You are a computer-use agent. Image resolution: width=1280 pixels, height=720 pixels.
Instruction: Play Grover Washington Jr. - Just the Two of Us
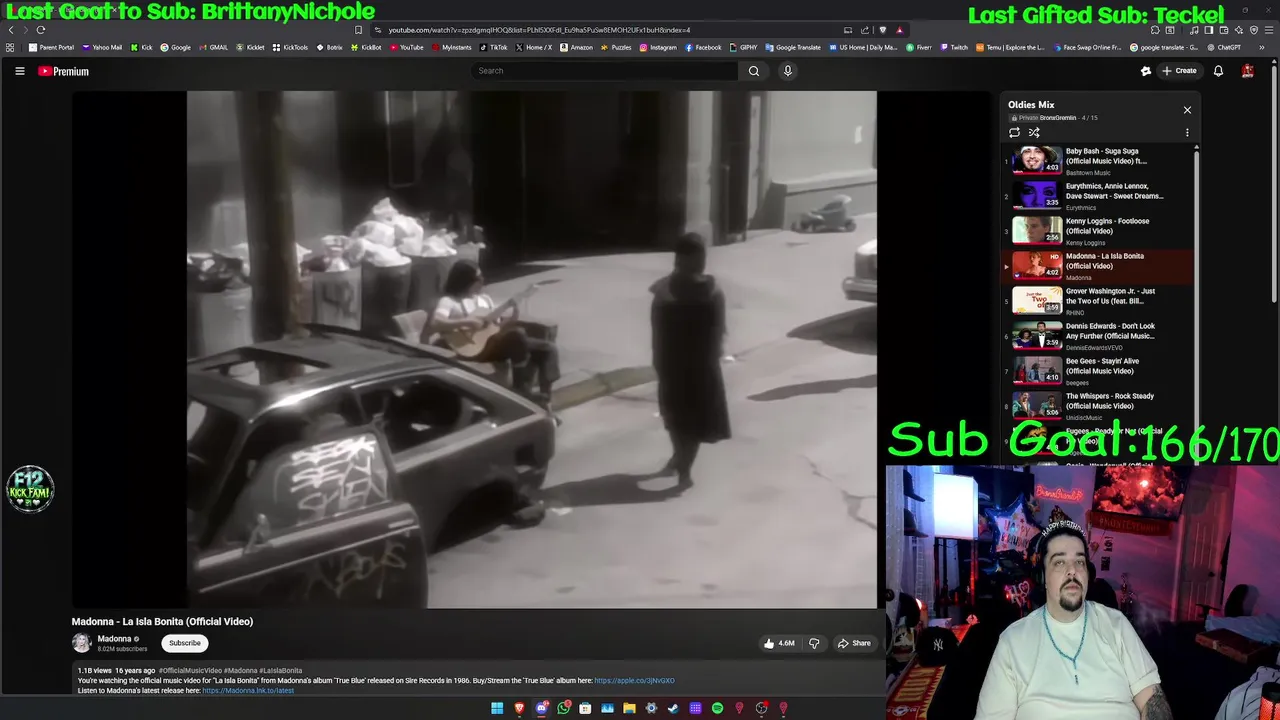click(1098, 301)
